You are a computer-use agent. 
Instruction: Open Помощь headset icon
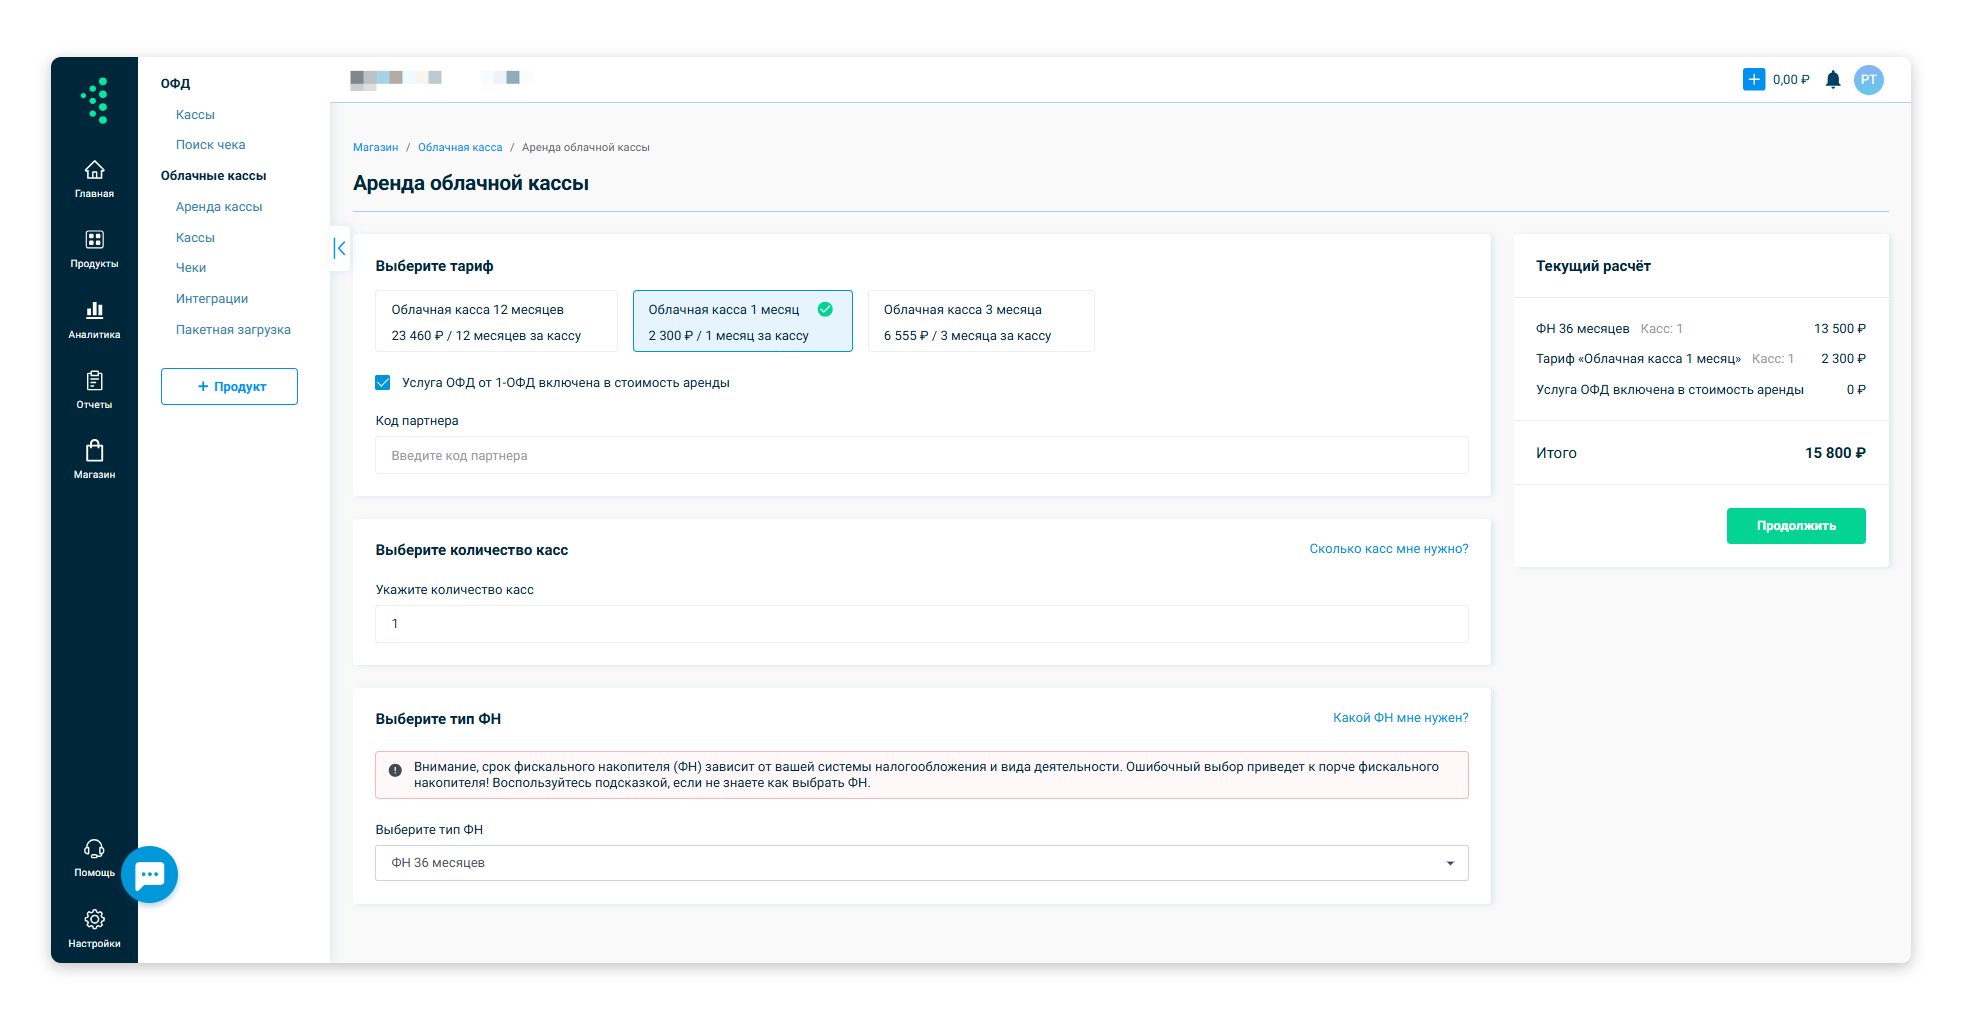click(x=94, y=850)
